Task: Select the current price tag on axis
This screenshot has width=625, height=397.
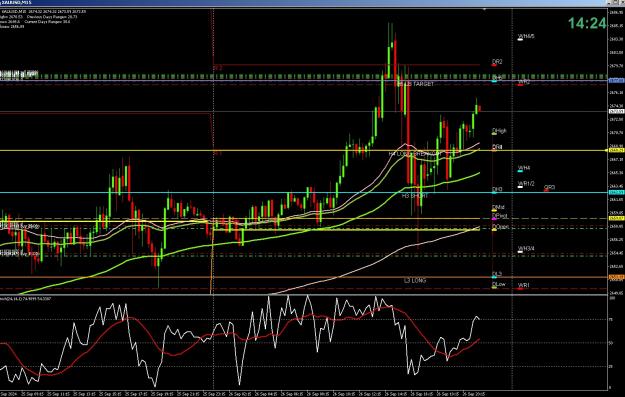Action: click(617, 111)
